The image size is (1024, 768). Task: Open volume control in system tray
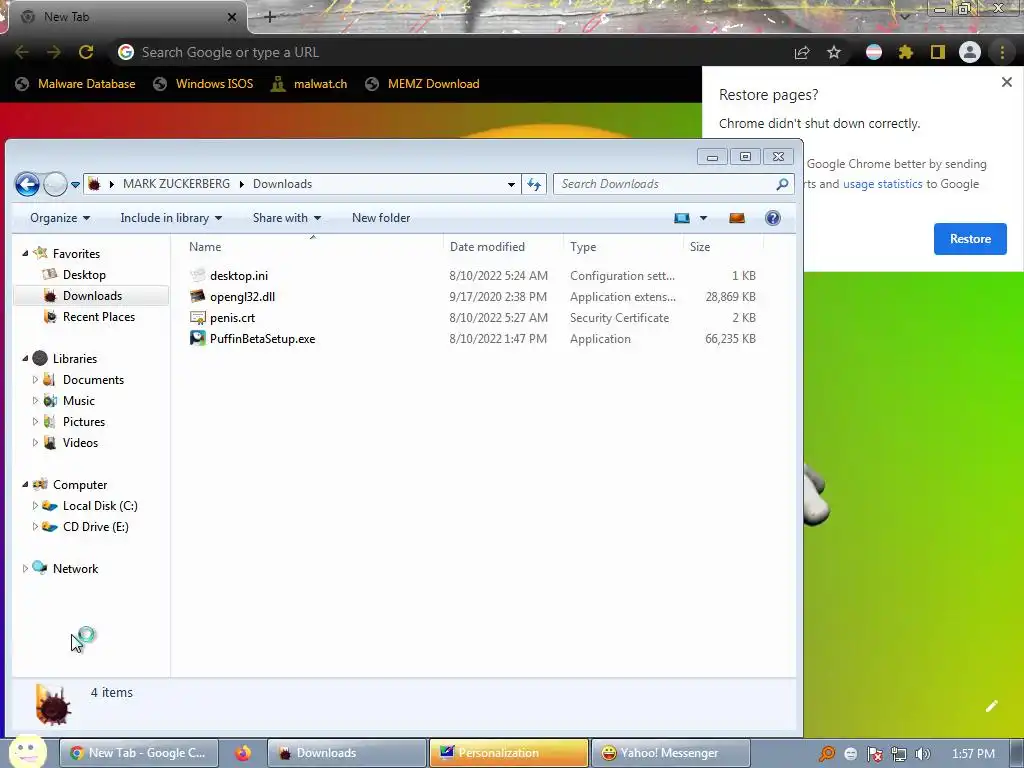pos(922,754)
